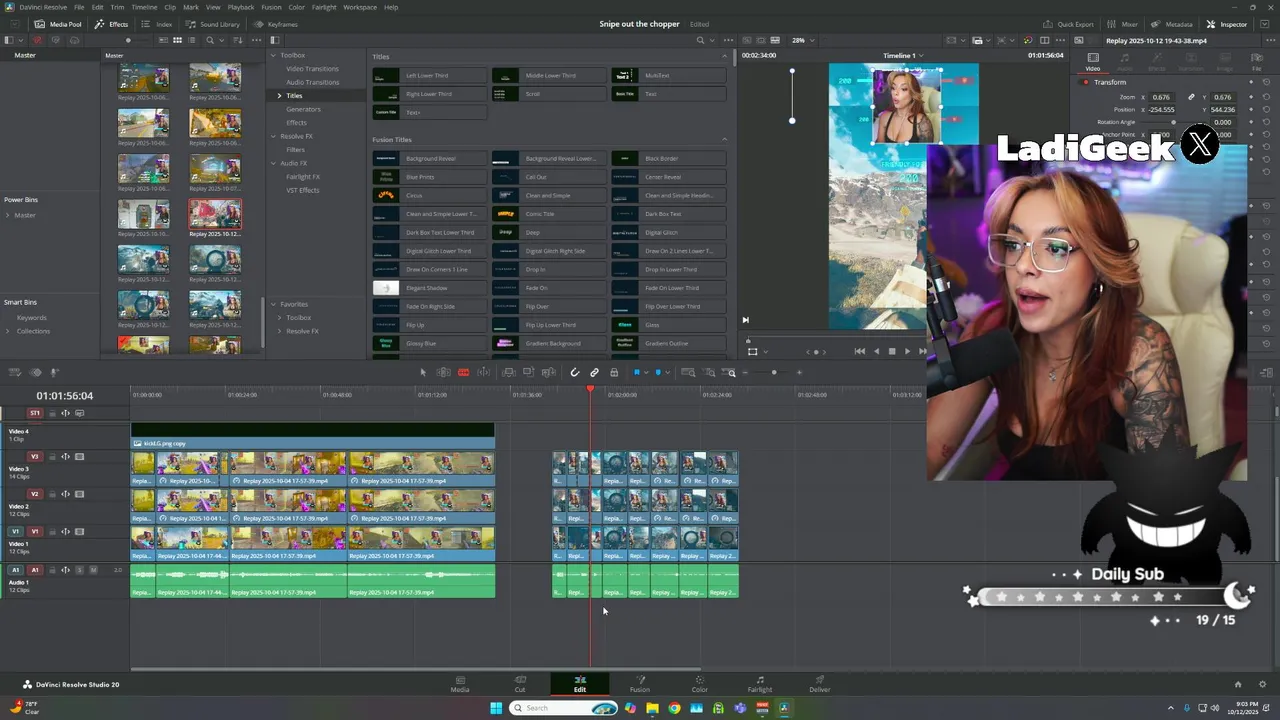Expand the Audio FX category
This screenshot has width=1280, height=720.
272,163
